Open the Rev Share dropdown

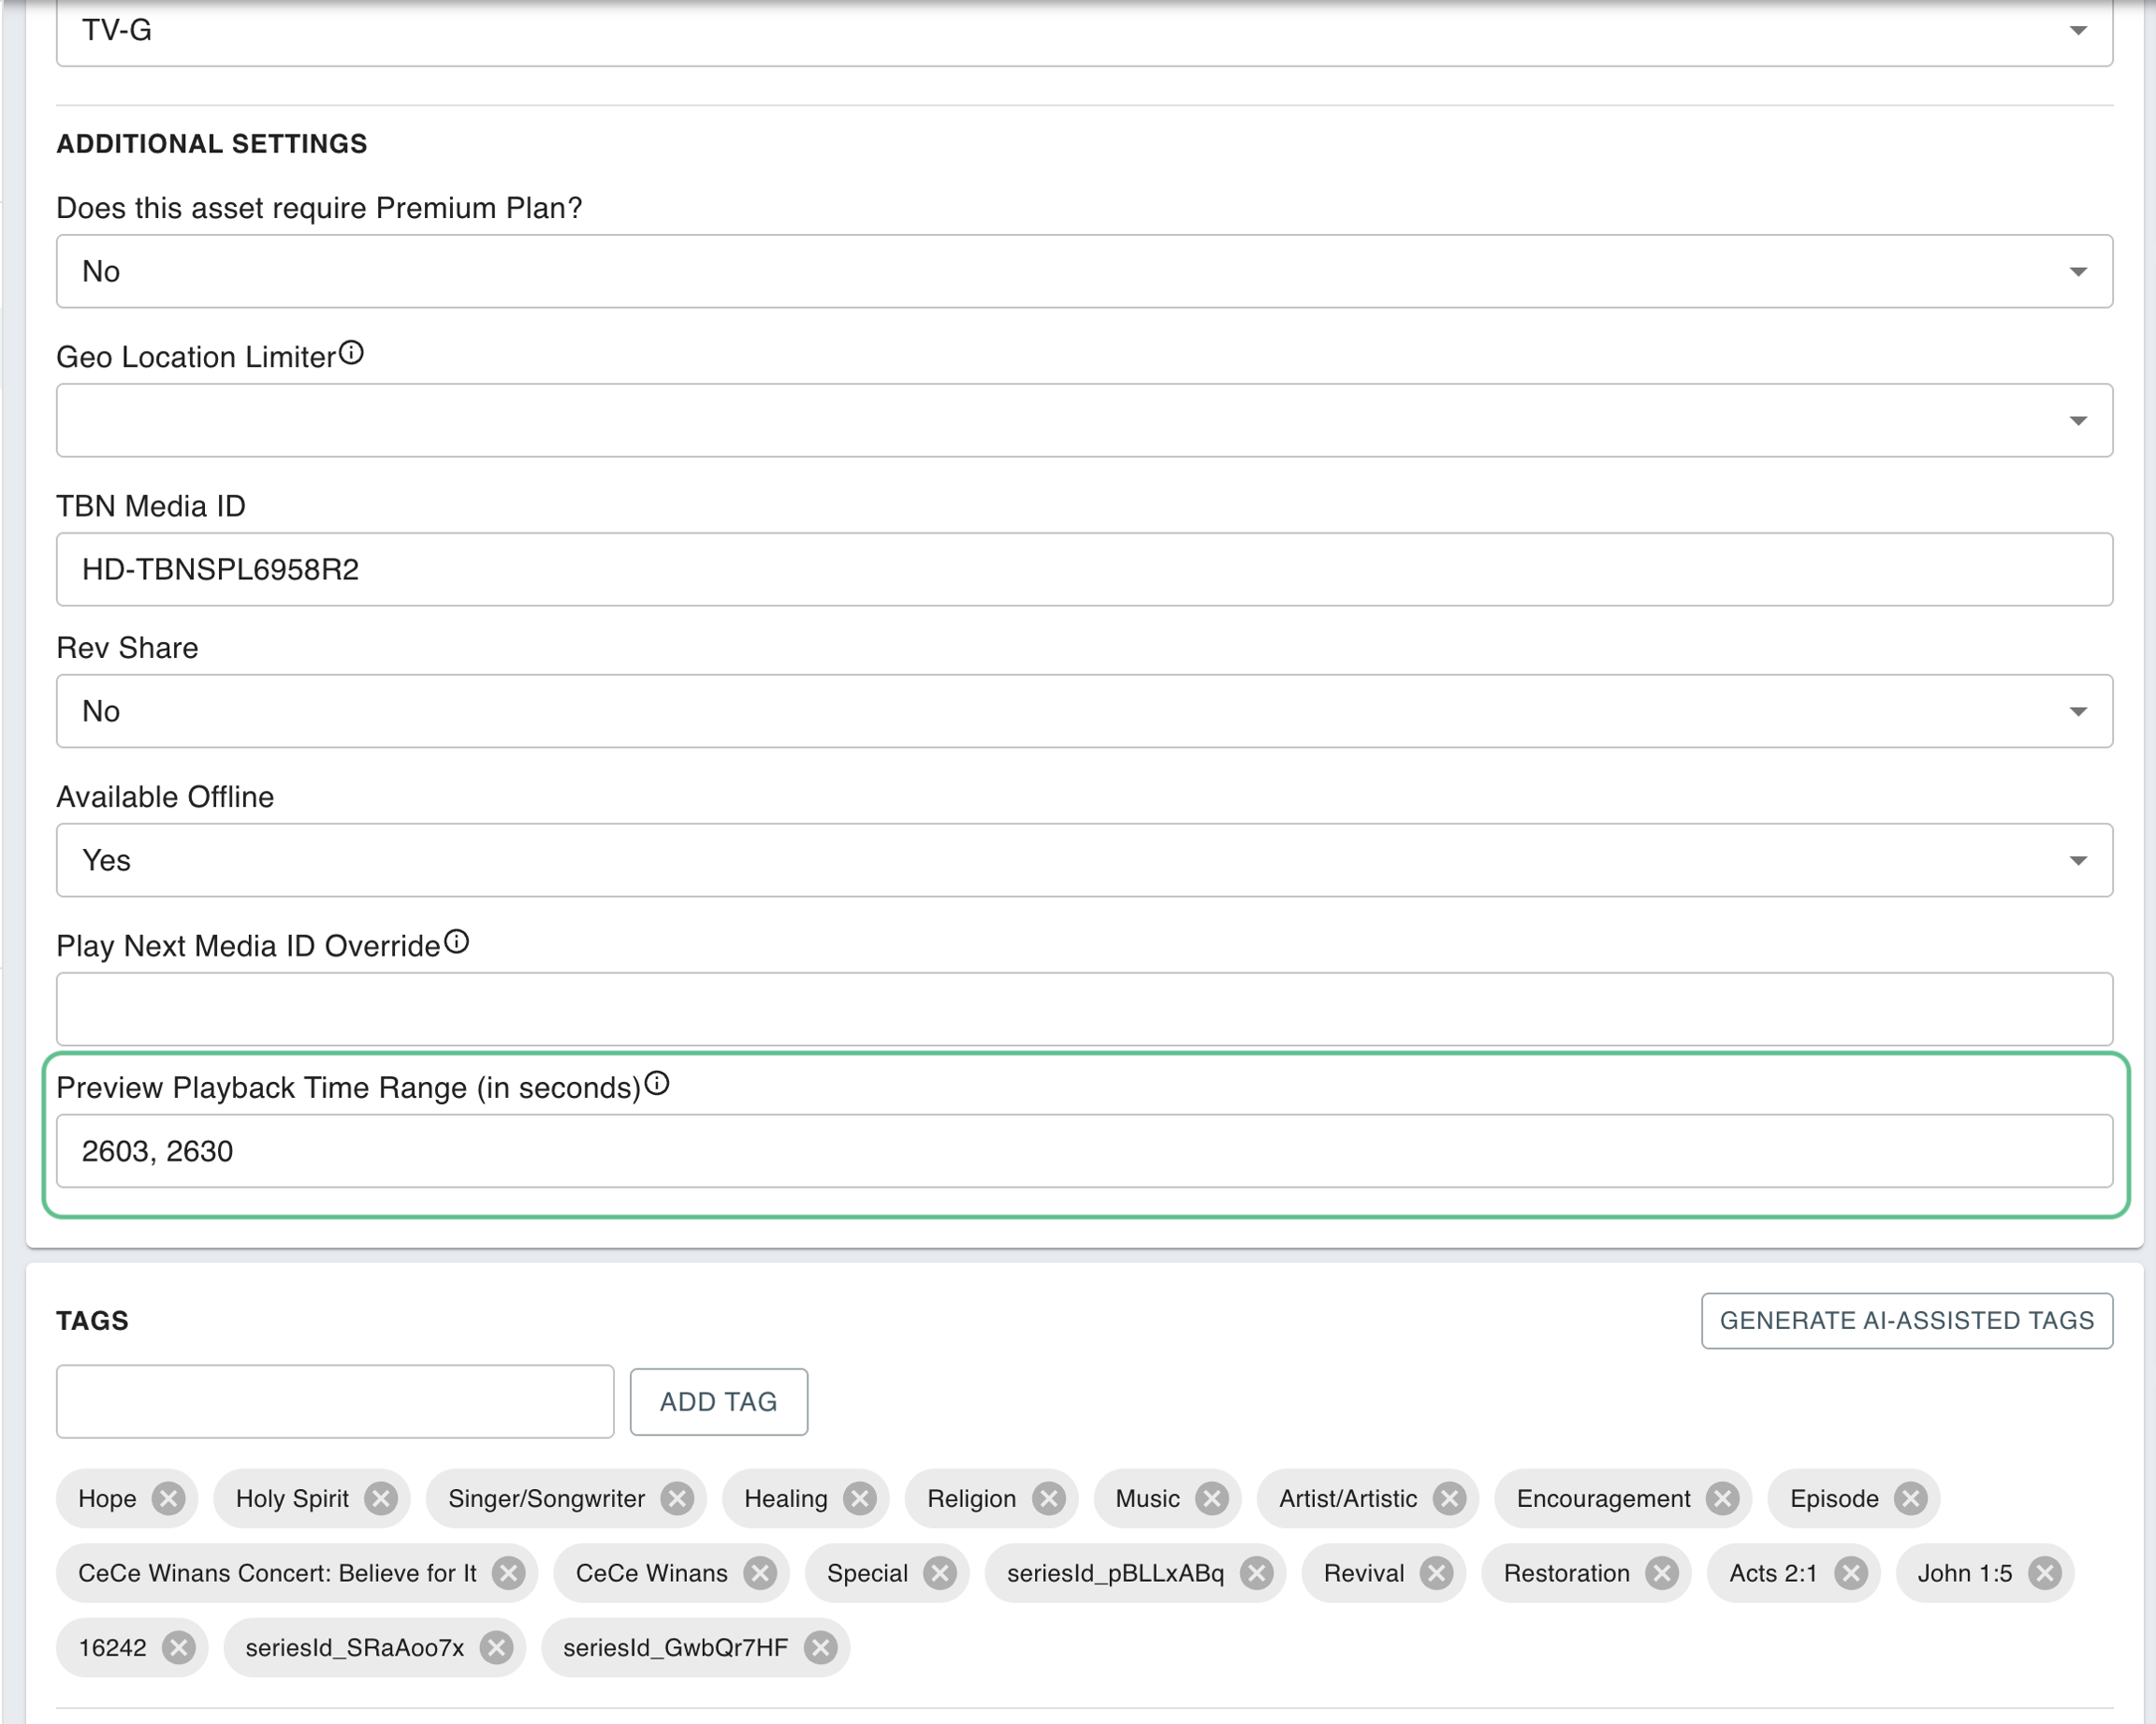1084,711
